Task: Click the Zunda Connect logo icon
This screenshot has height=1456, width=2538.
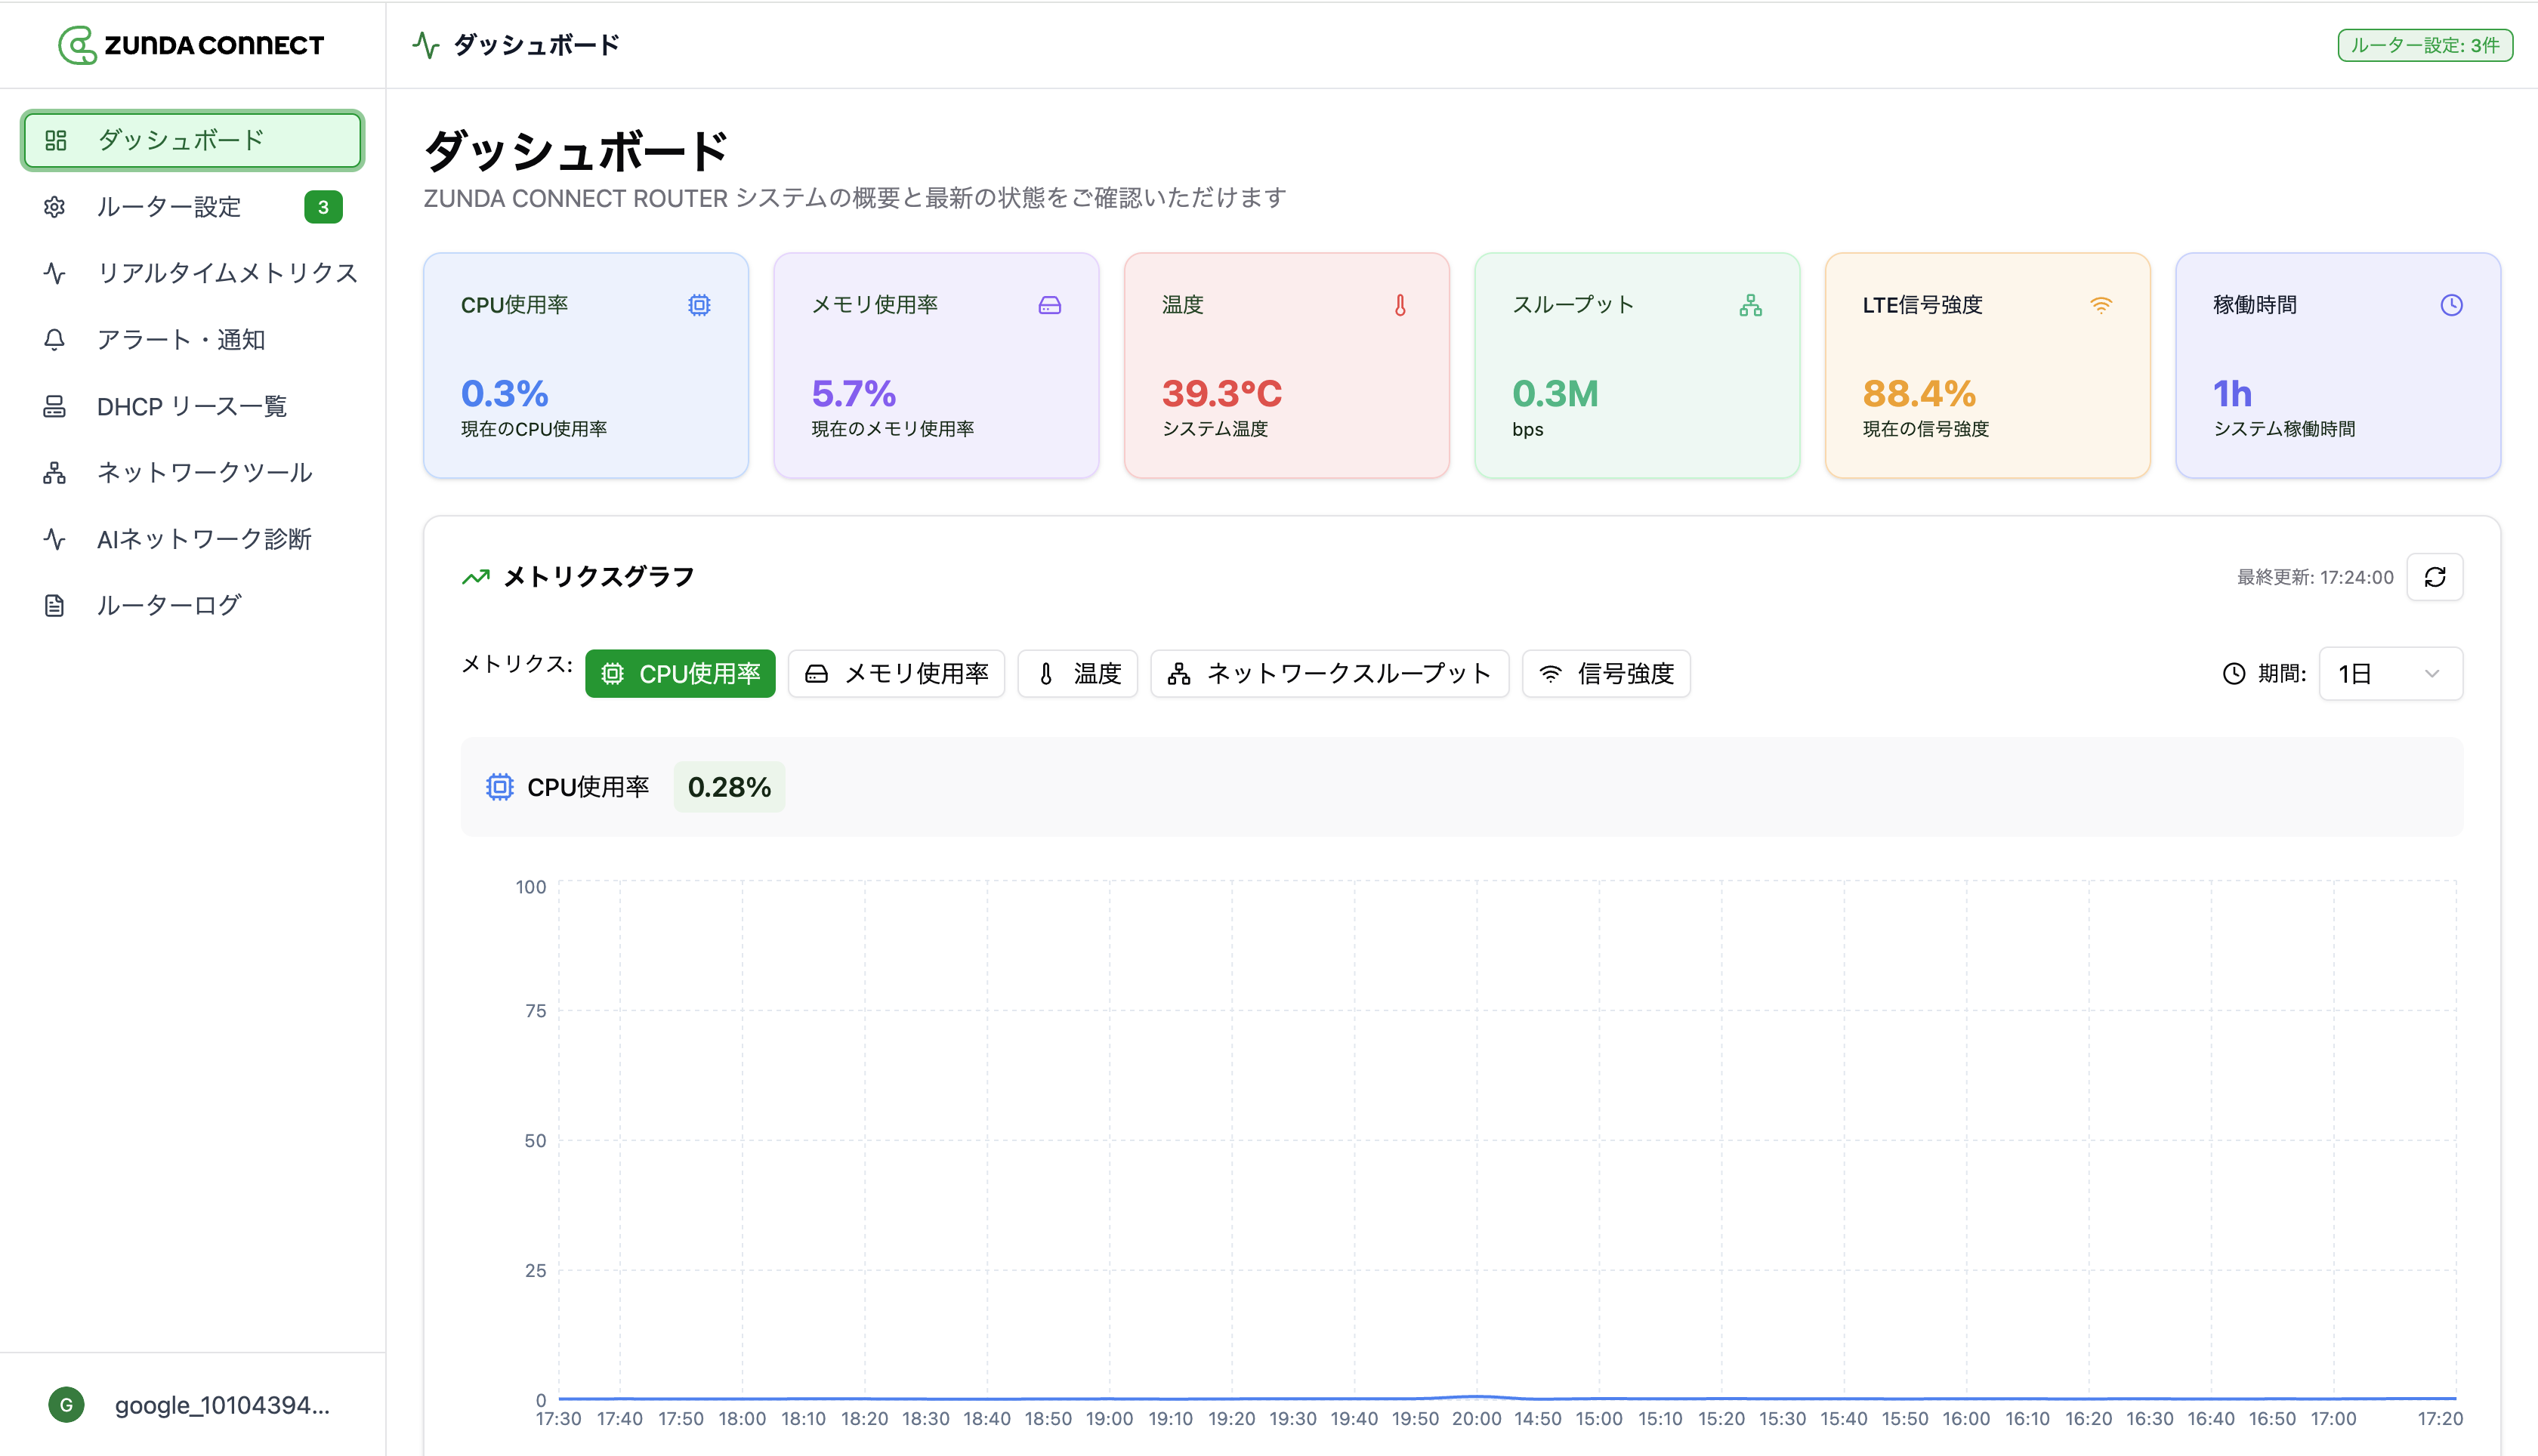Action: (x=77, y=45)
